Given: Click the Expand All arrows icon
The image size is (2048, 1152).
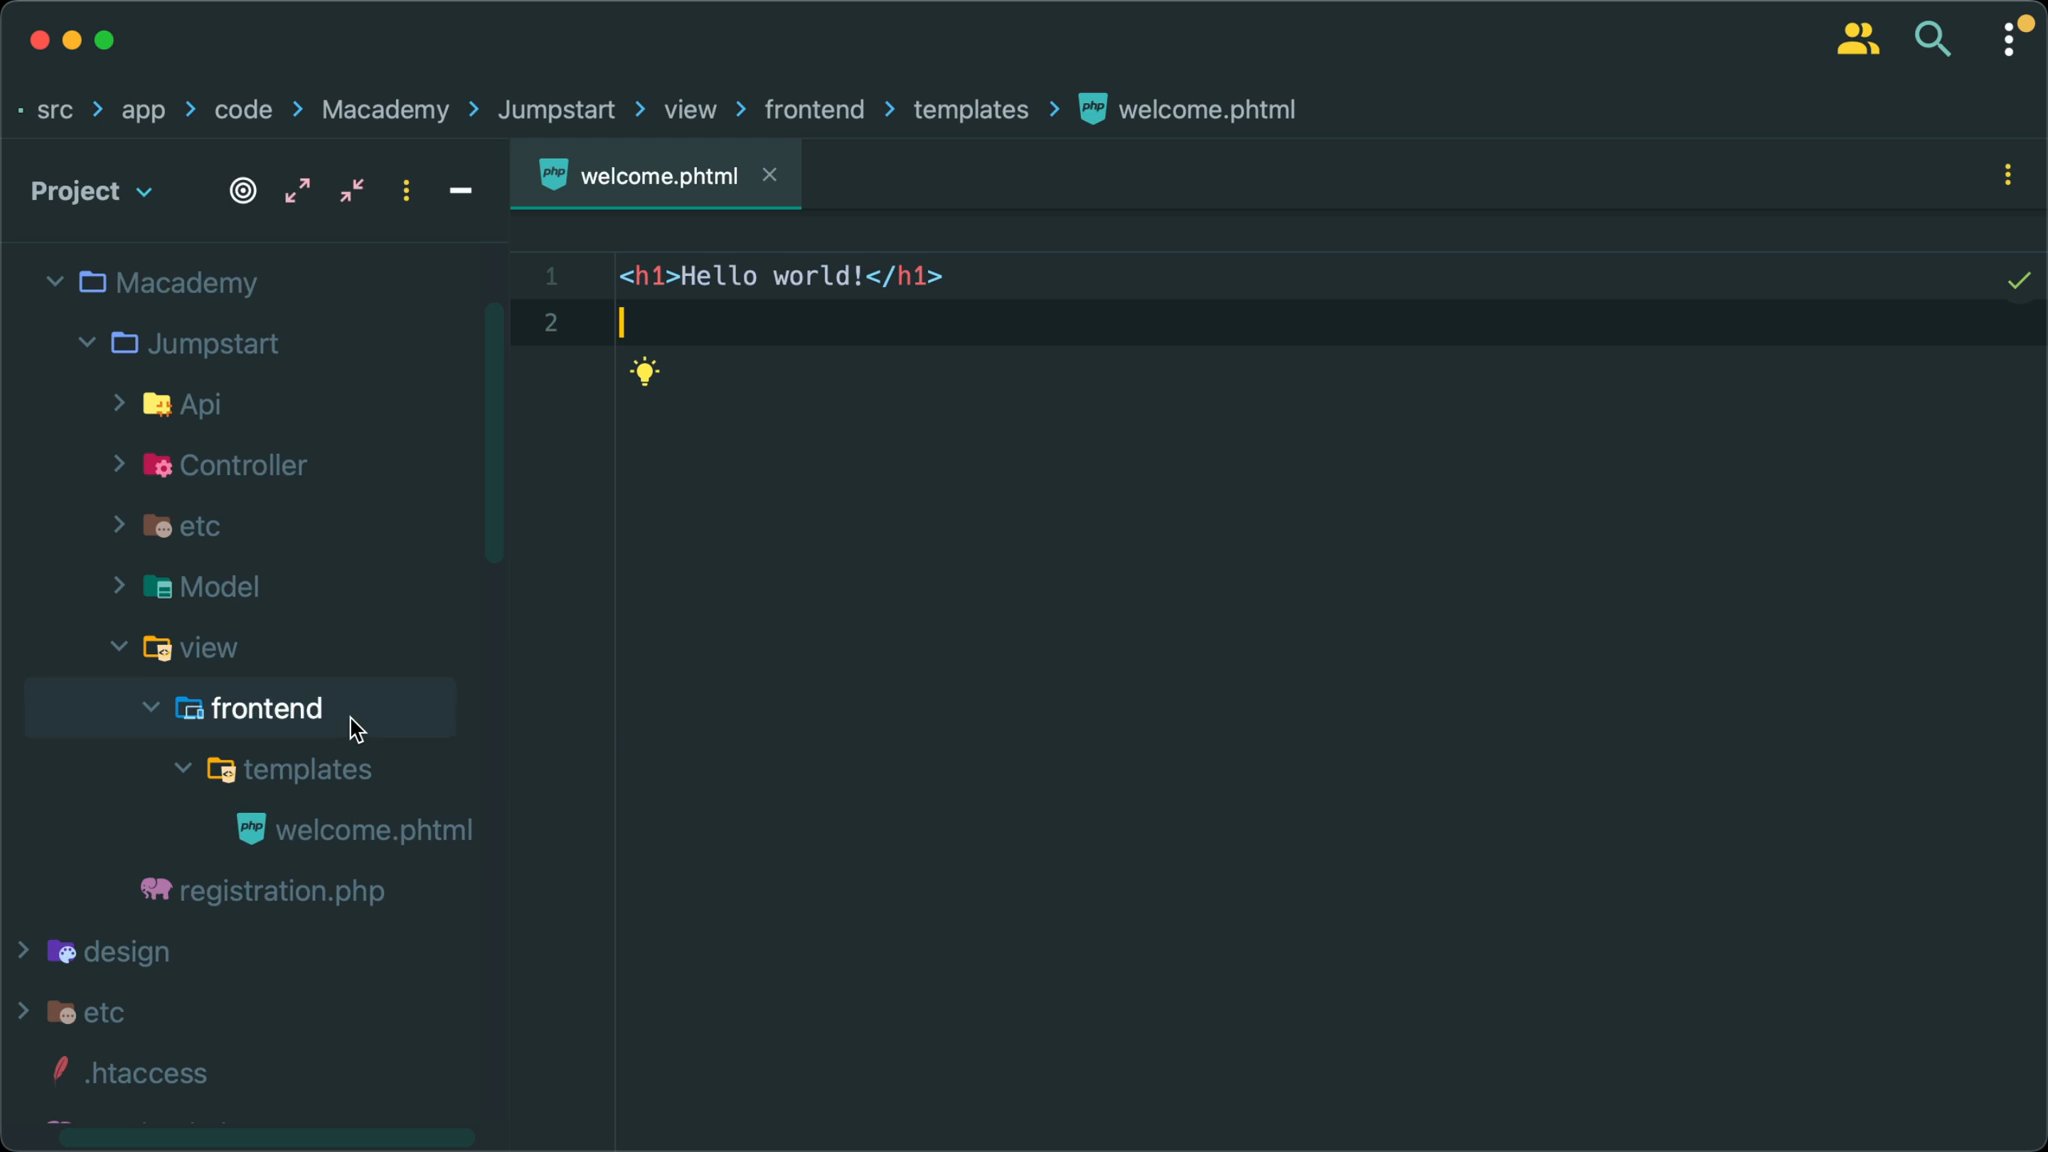Looking at the screenshot, I should coord(297,190).
